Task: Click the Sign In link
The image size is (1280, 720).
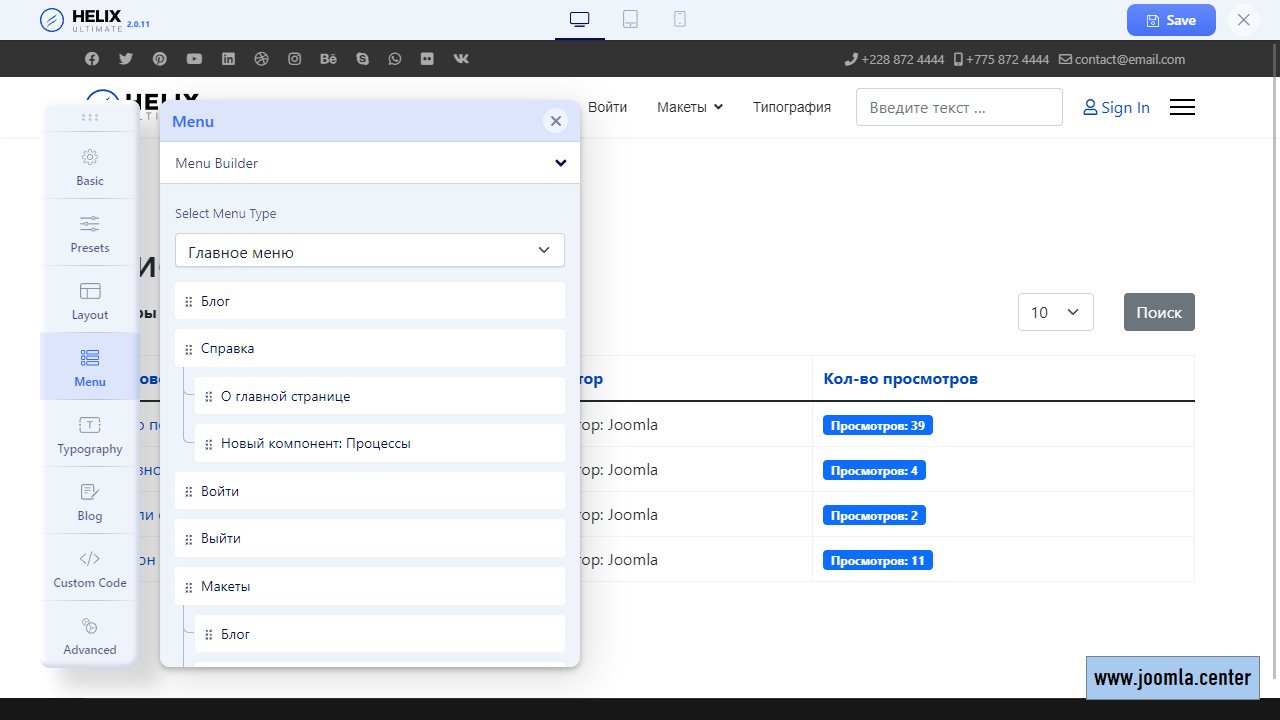Action: tap(1116, 107)
